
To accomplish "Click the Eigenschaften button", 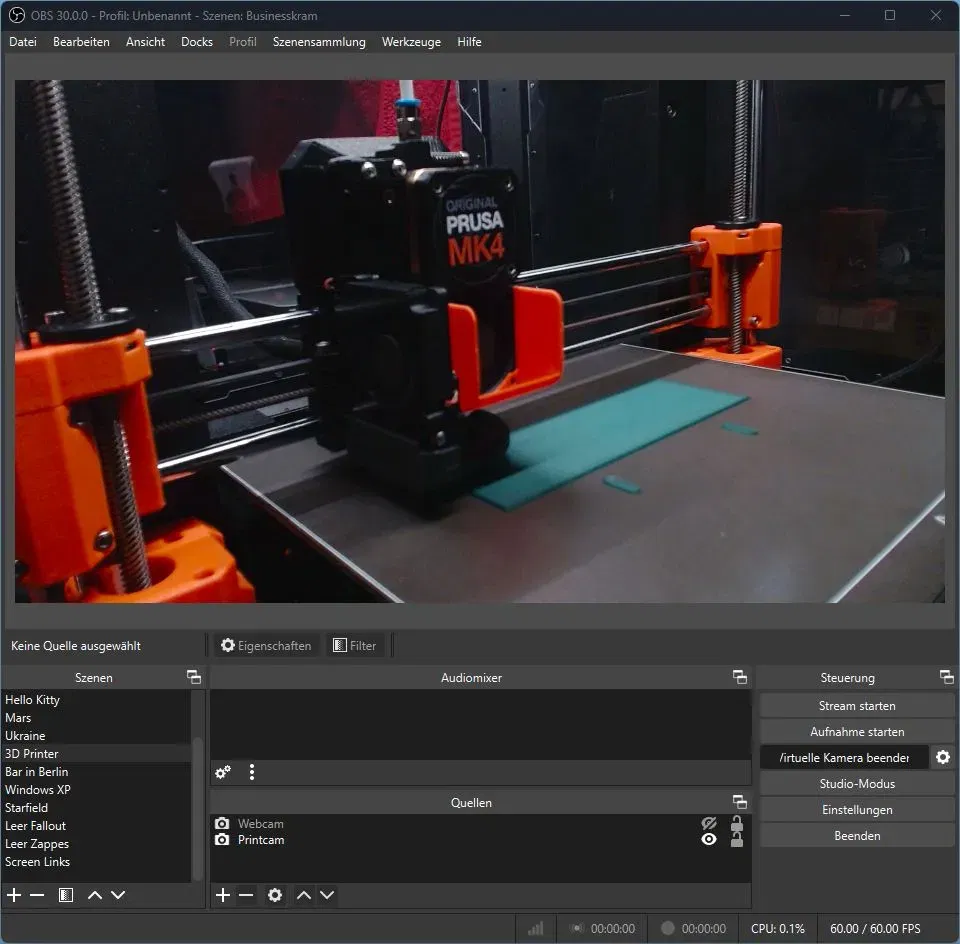I will click(266, 645).
